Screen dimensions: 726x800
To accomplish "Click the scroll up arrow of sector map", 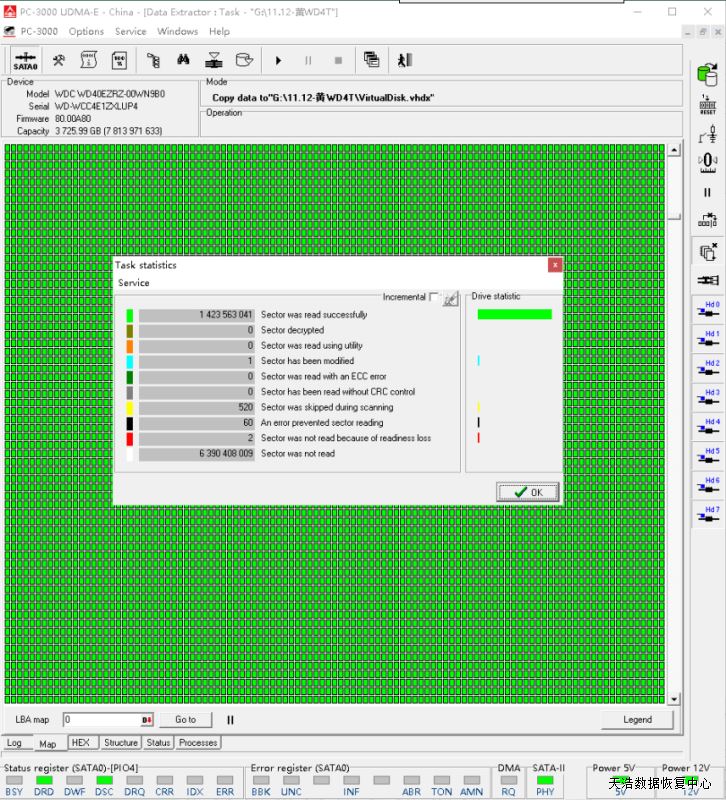I will 674,151.
